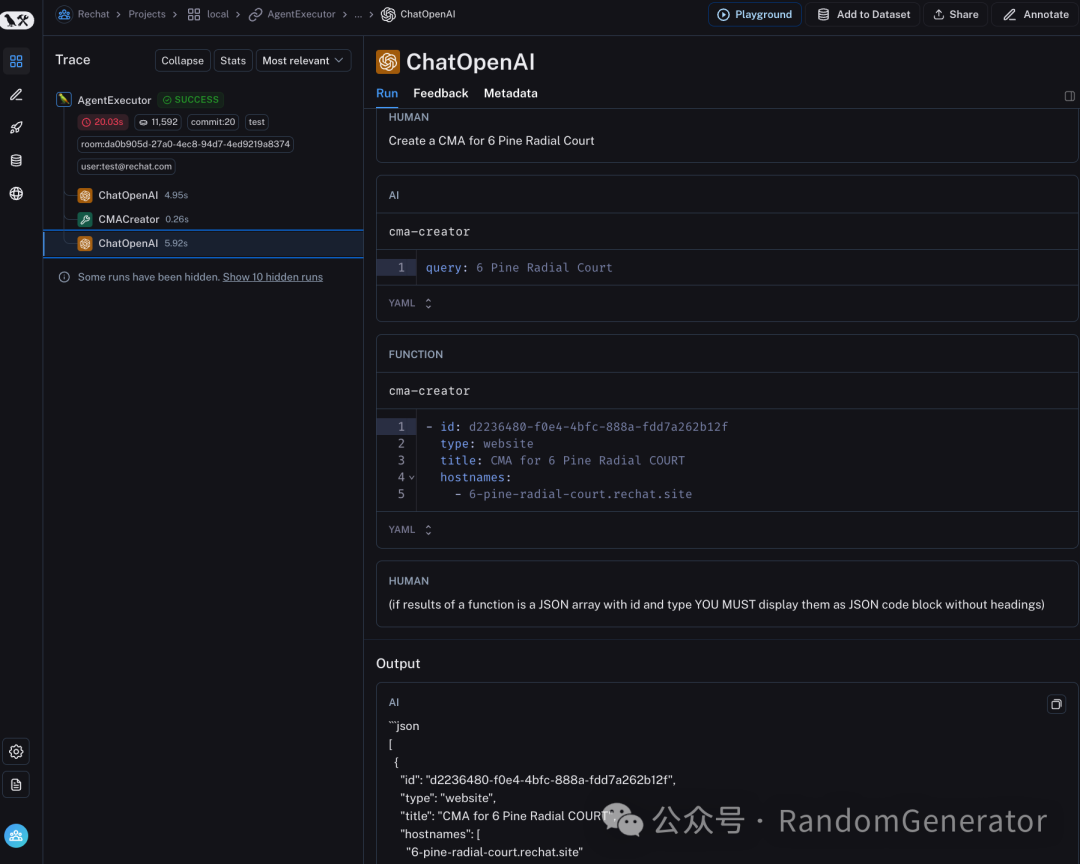Change YAML format selector under AI message
Viewport: 1080px width, 864px height.
tap(411, 303)
